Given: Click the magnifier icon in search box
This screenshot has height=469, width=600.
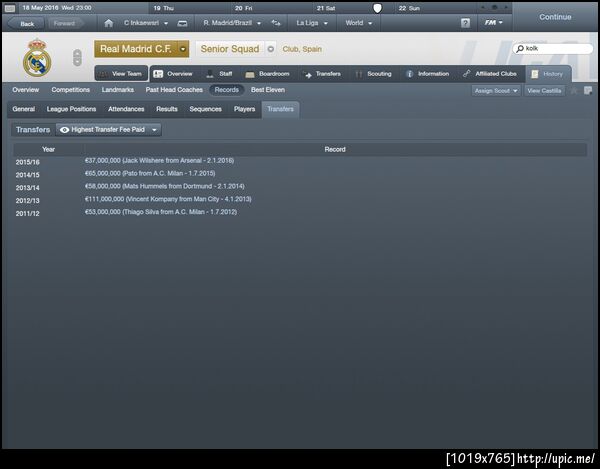Looking at the screenshot, I should (520, 49).
